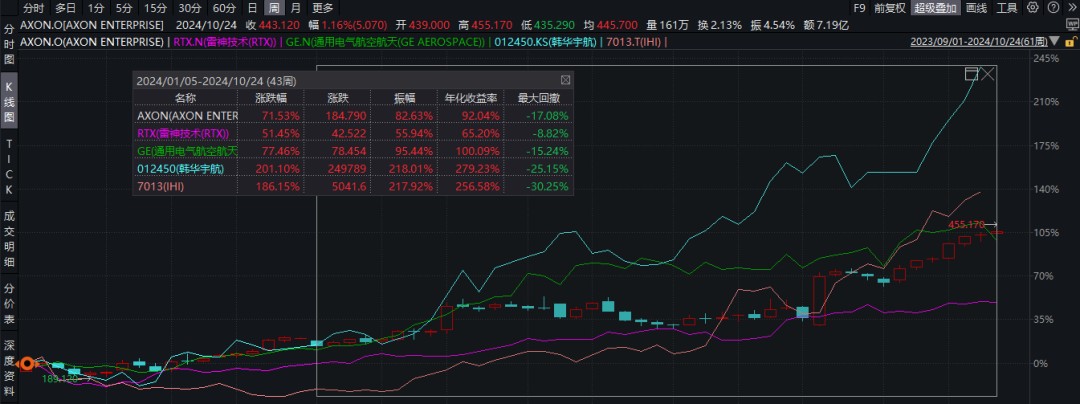Image resolution: width=1080 pixels, height=404 pixels.
Task: Open the 成交明细 sidebar tab
Action: point(9,239)
